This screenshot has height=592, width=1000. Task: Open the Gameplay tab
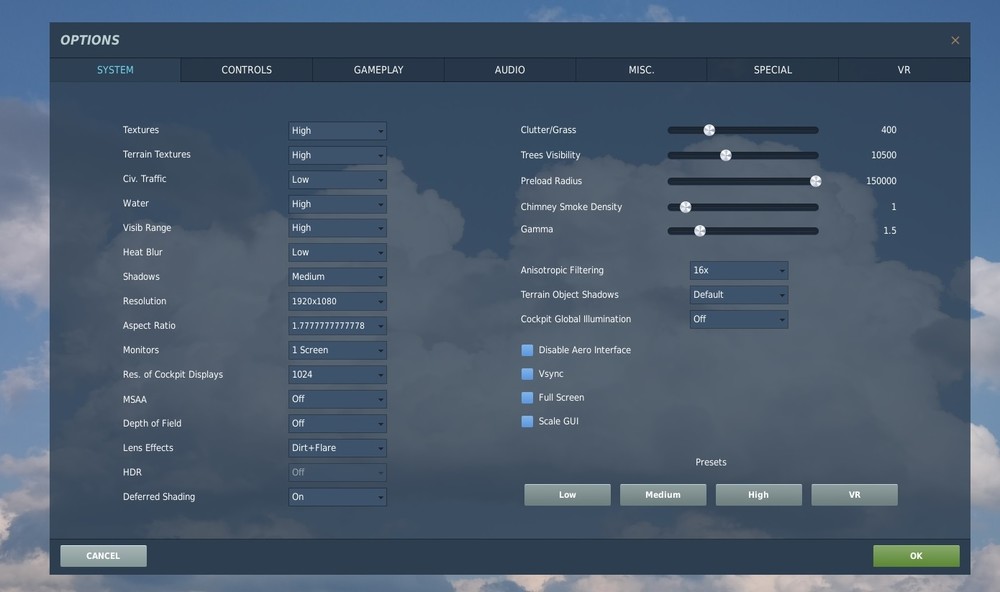[378, 70]
